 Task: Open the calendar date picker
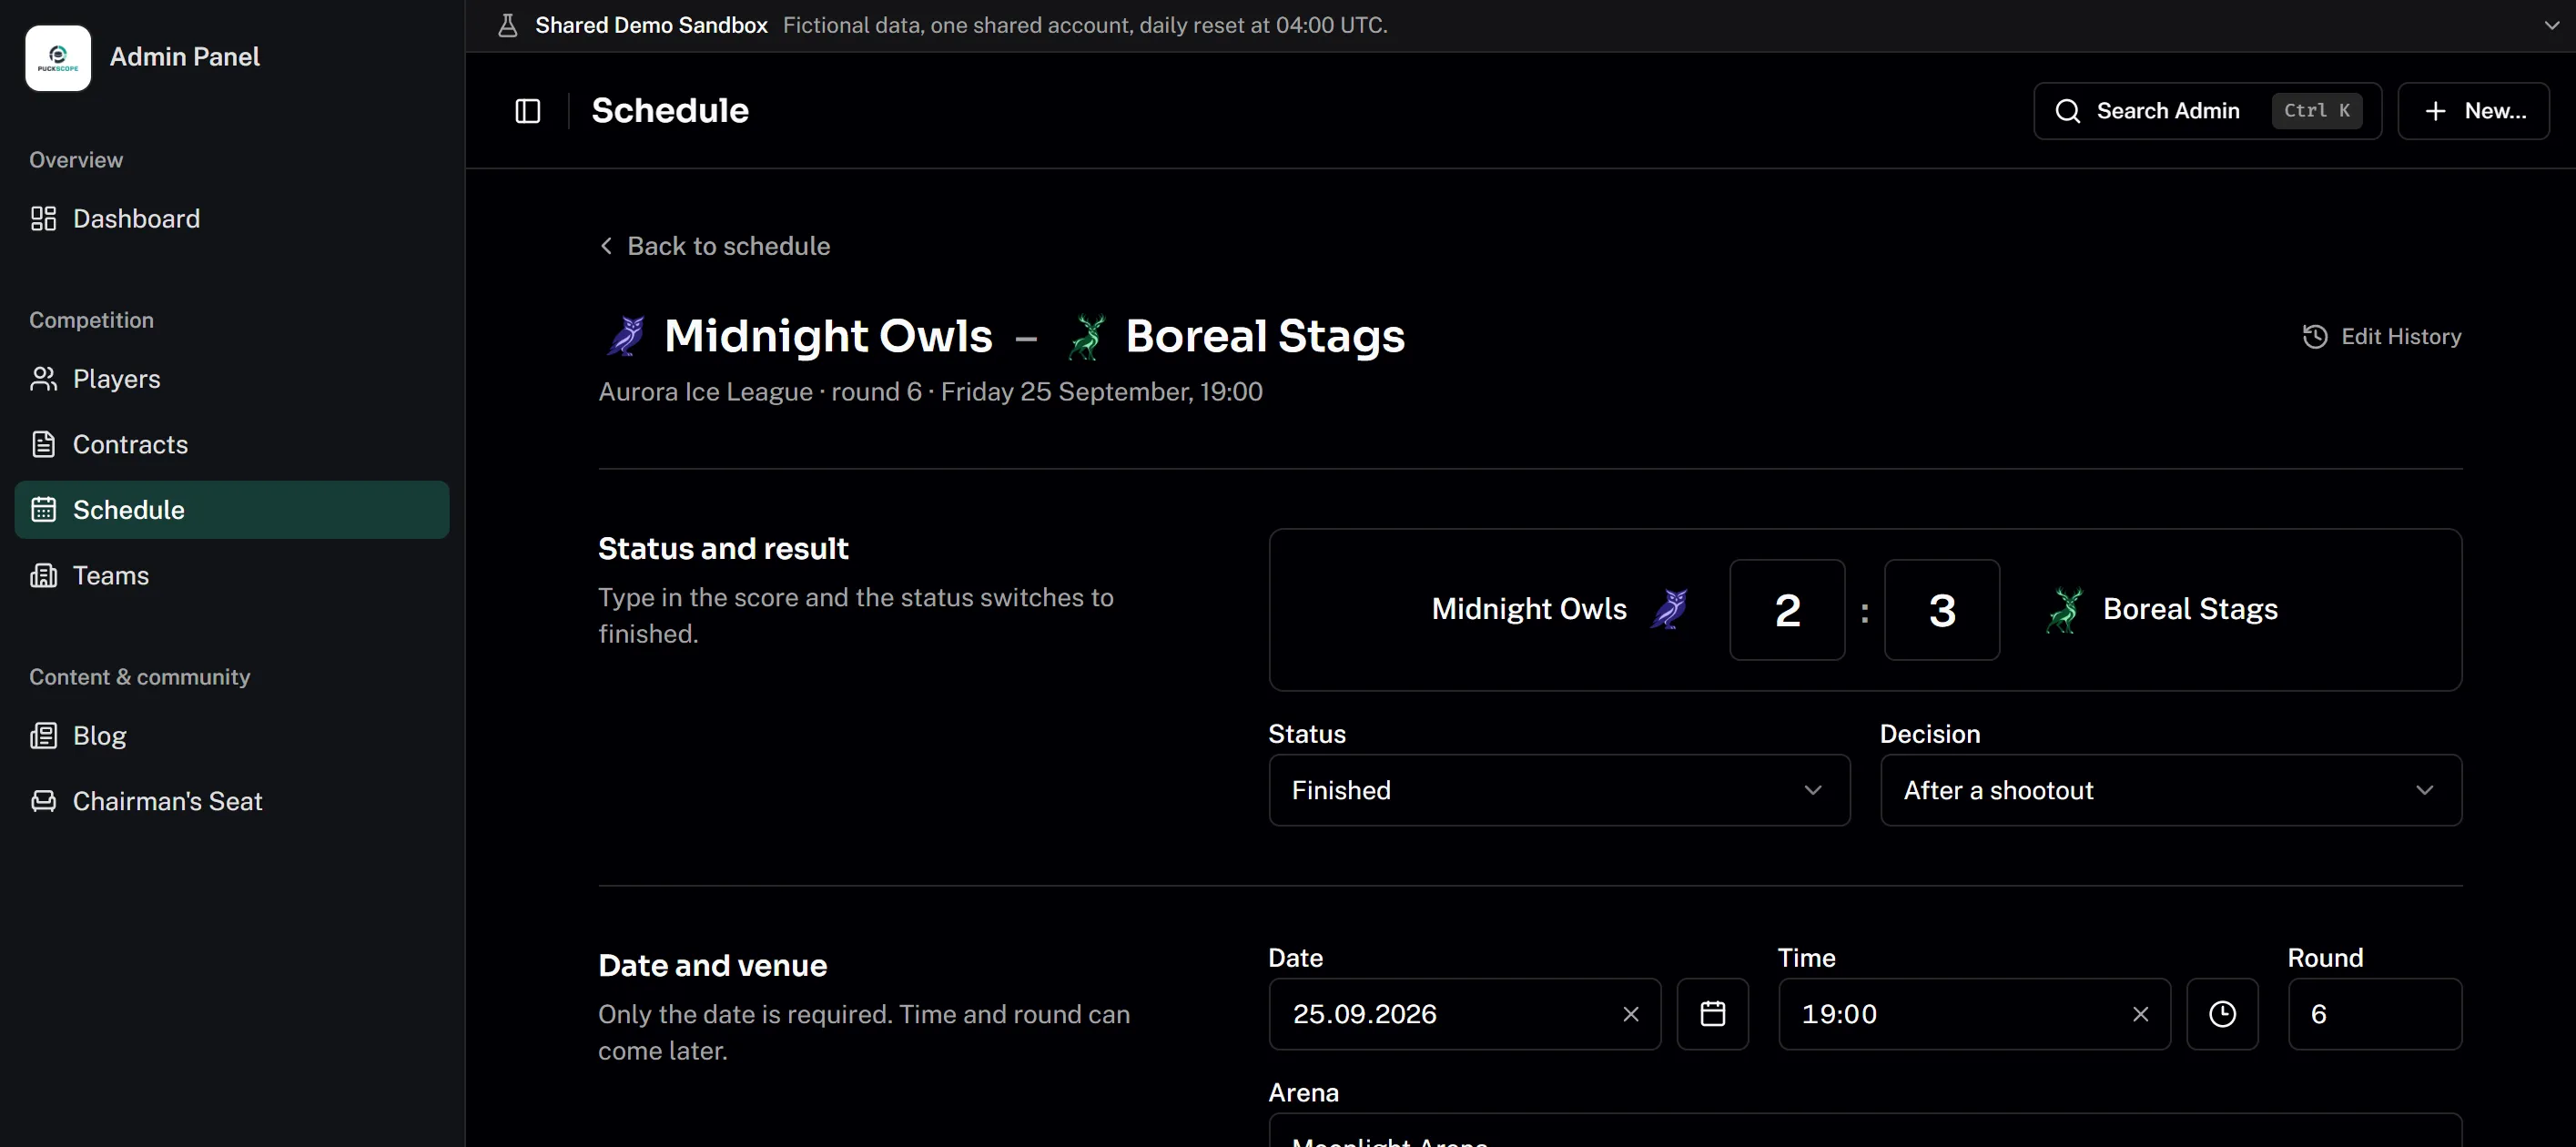(x=1713, y=1014)
